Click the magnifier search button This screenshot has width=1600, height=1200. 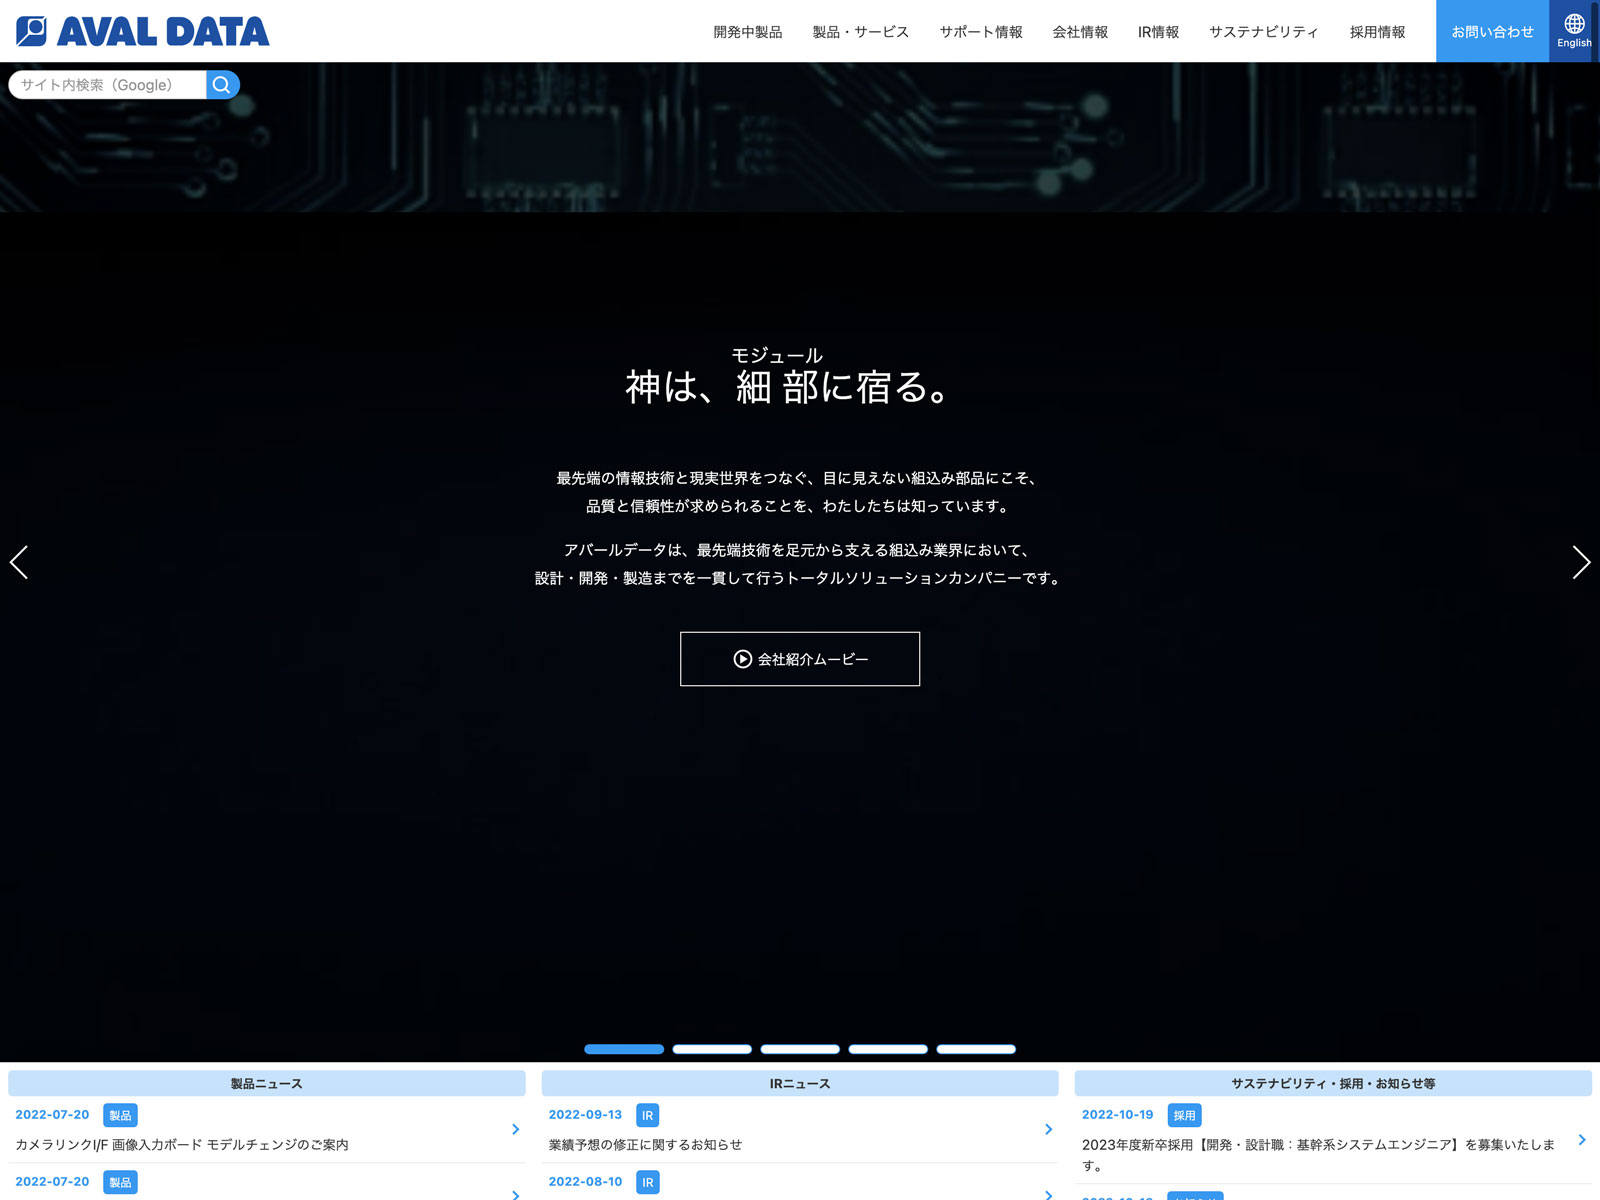222,85
